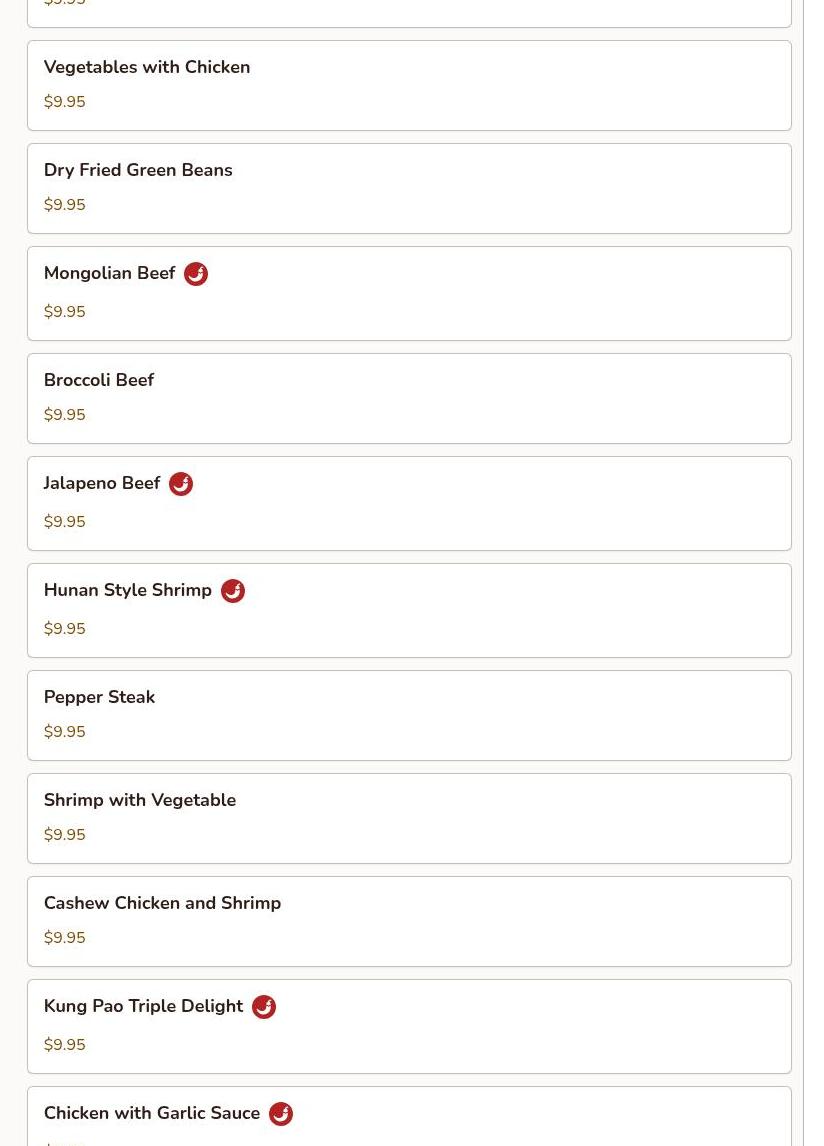824x1146 pixels.
Task: Open the Broccoli Beef item card
Action: (409, 398)
